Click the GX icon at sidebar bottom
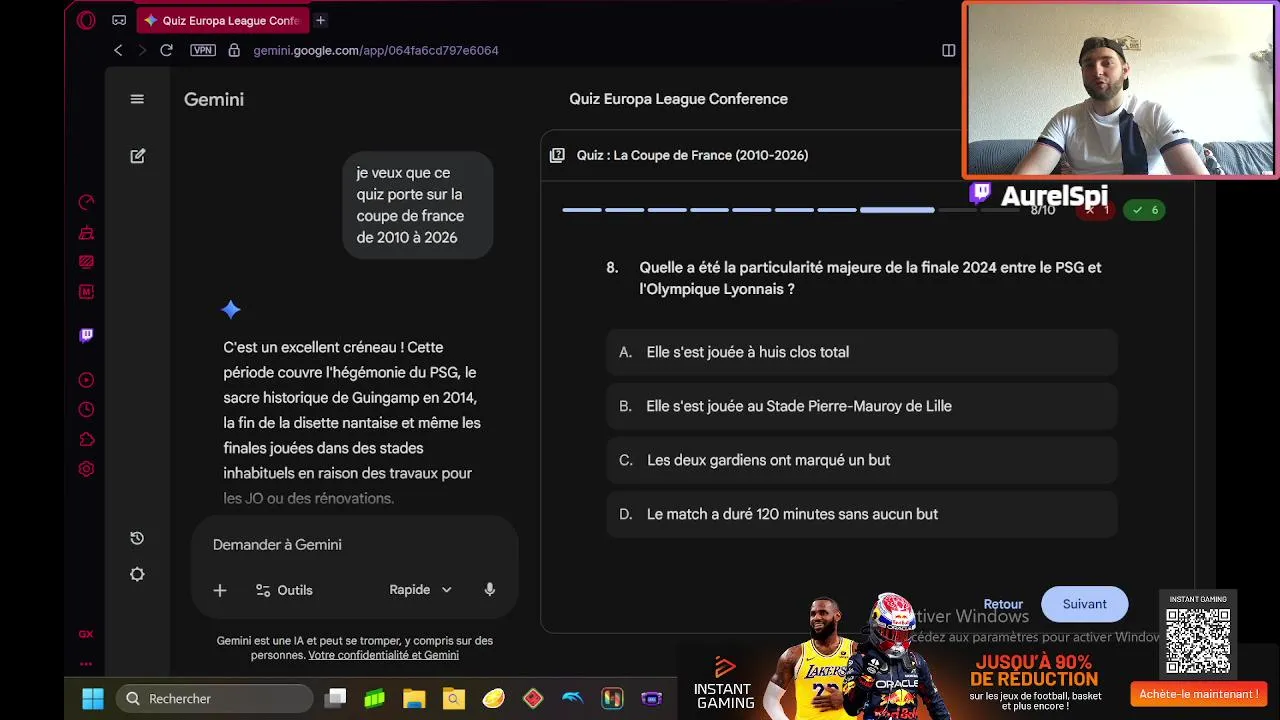 [86, 634]
